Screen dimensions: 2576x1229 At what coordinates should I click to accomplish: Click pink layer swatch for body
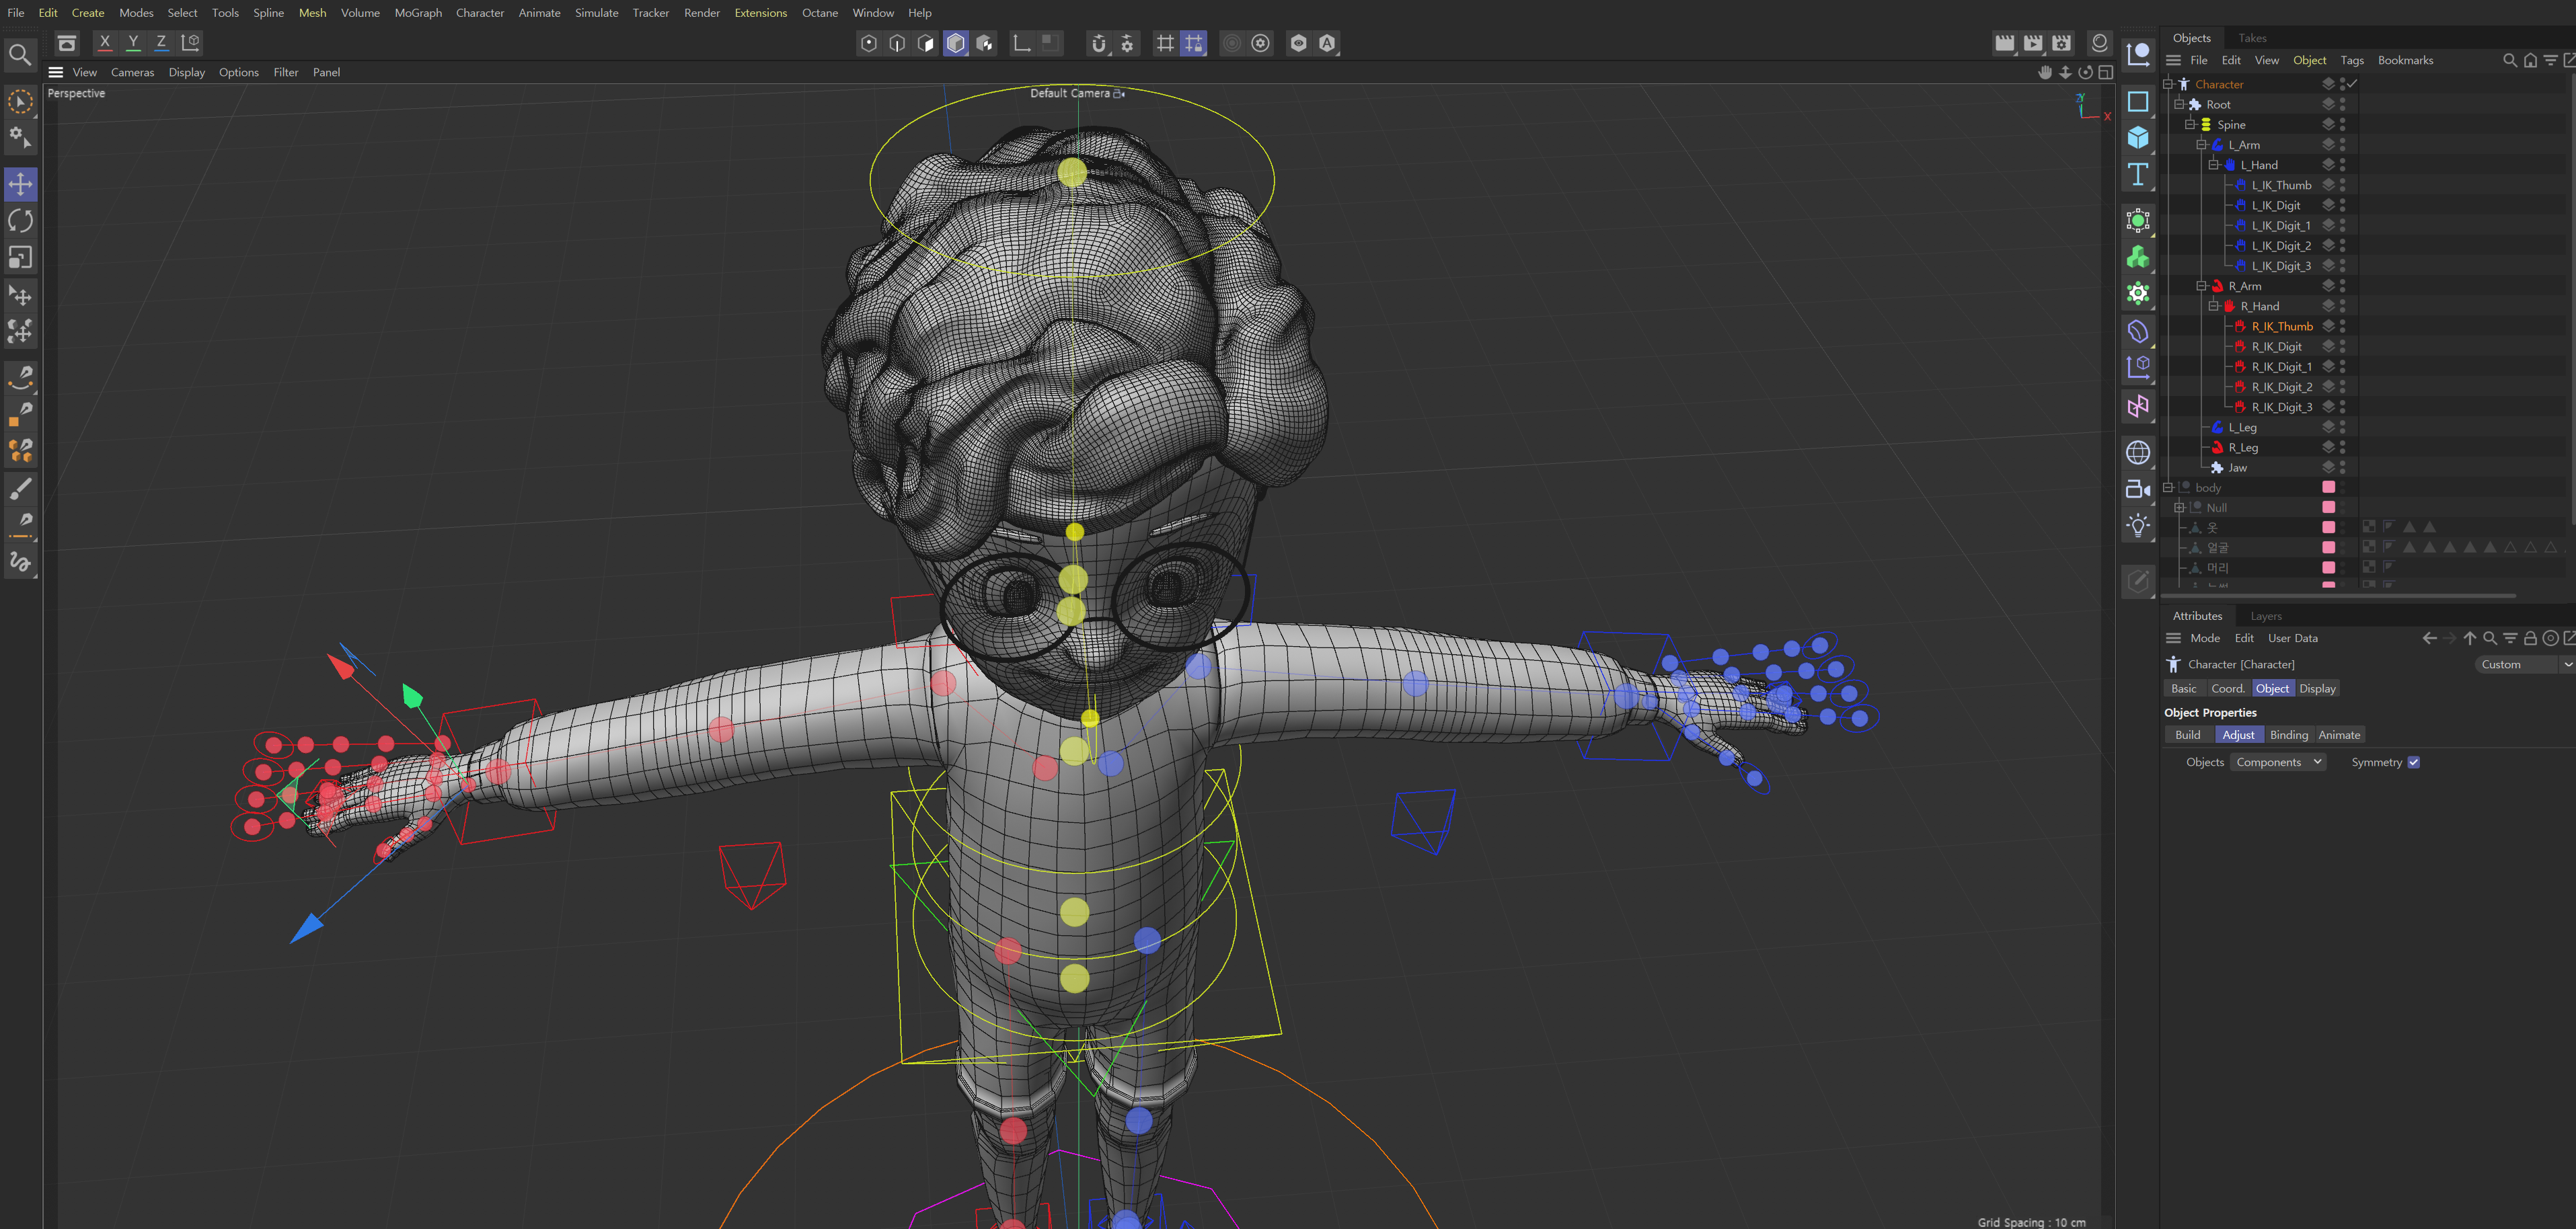pyautogui.click(x=2328, y=487)
